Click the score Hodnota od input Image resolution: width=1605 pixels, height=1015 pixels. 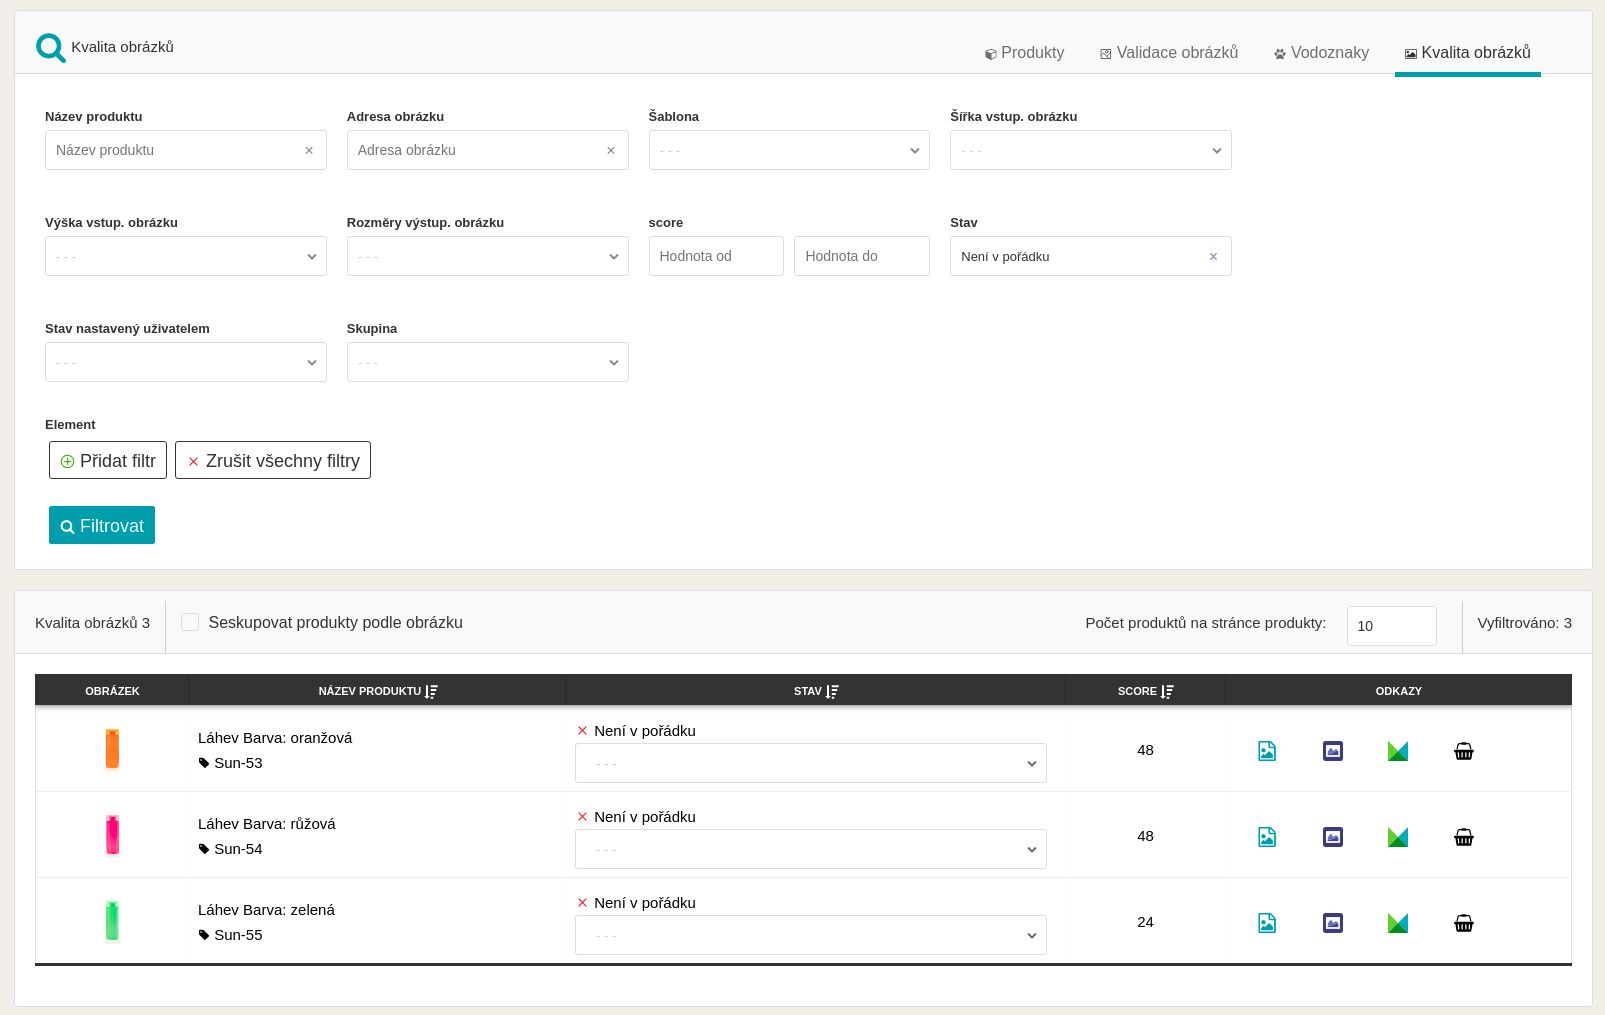[x=716, y=257]
